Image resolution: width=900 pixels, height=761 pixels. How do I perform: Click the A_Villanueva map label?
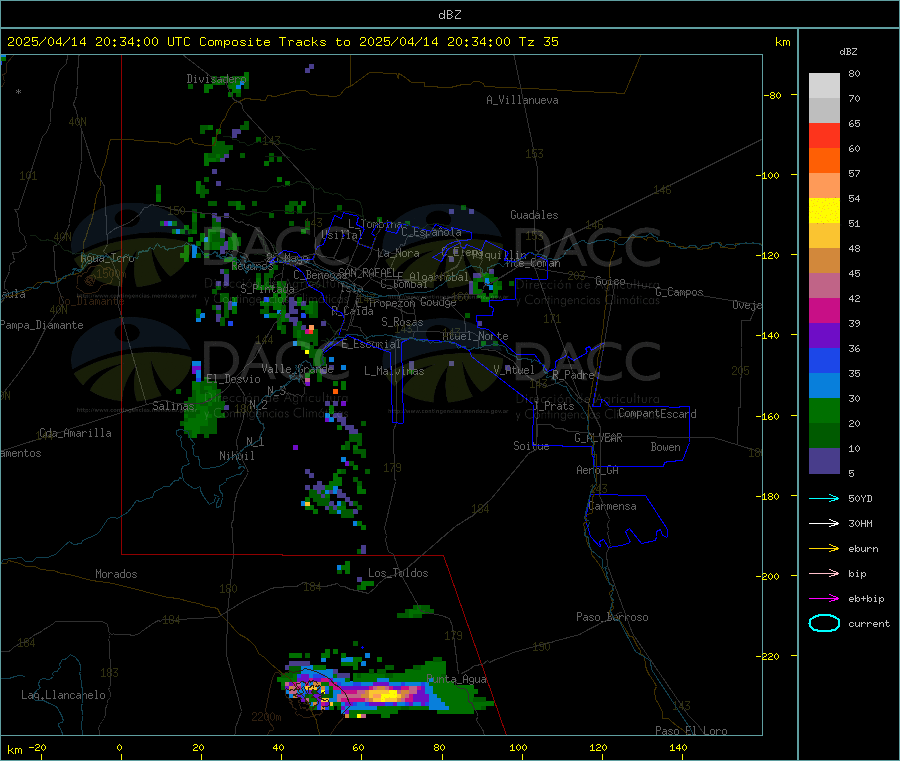pos(522,100)
